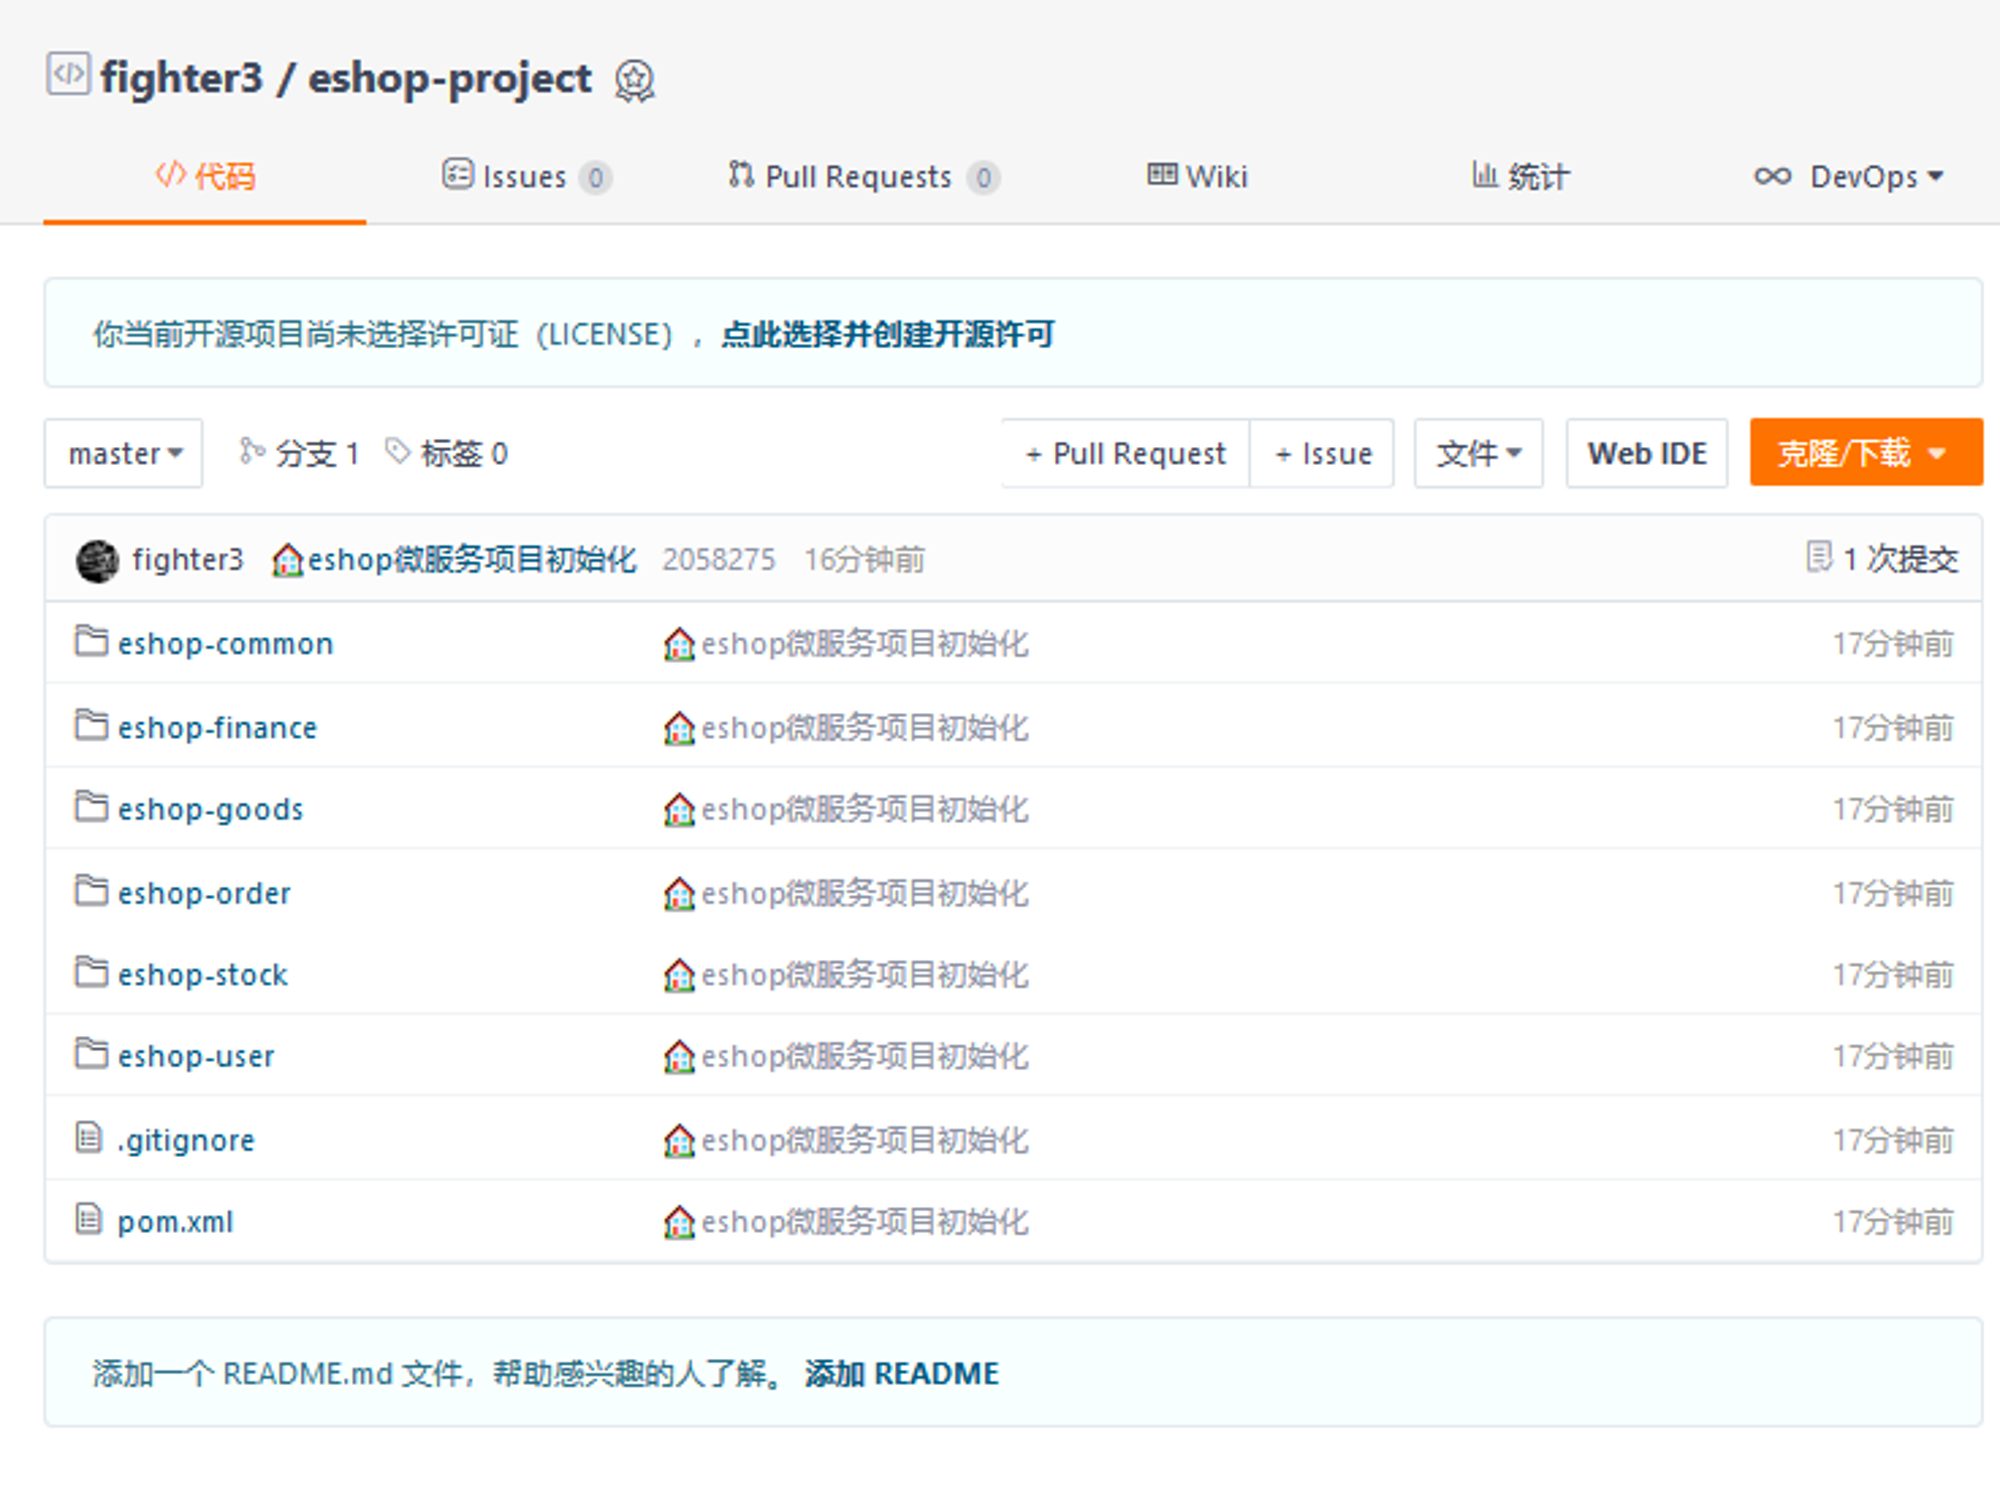The image size is (2000, 1490).
Task: Expand the 文件 dropdown
Action: (x=1478, y=453)
